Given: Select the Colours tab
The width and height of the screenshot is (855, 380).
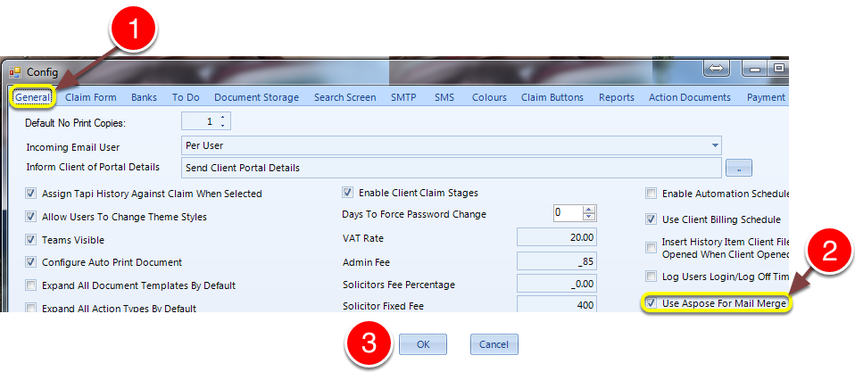Looking at the screenshot, I should coord(489,98).
